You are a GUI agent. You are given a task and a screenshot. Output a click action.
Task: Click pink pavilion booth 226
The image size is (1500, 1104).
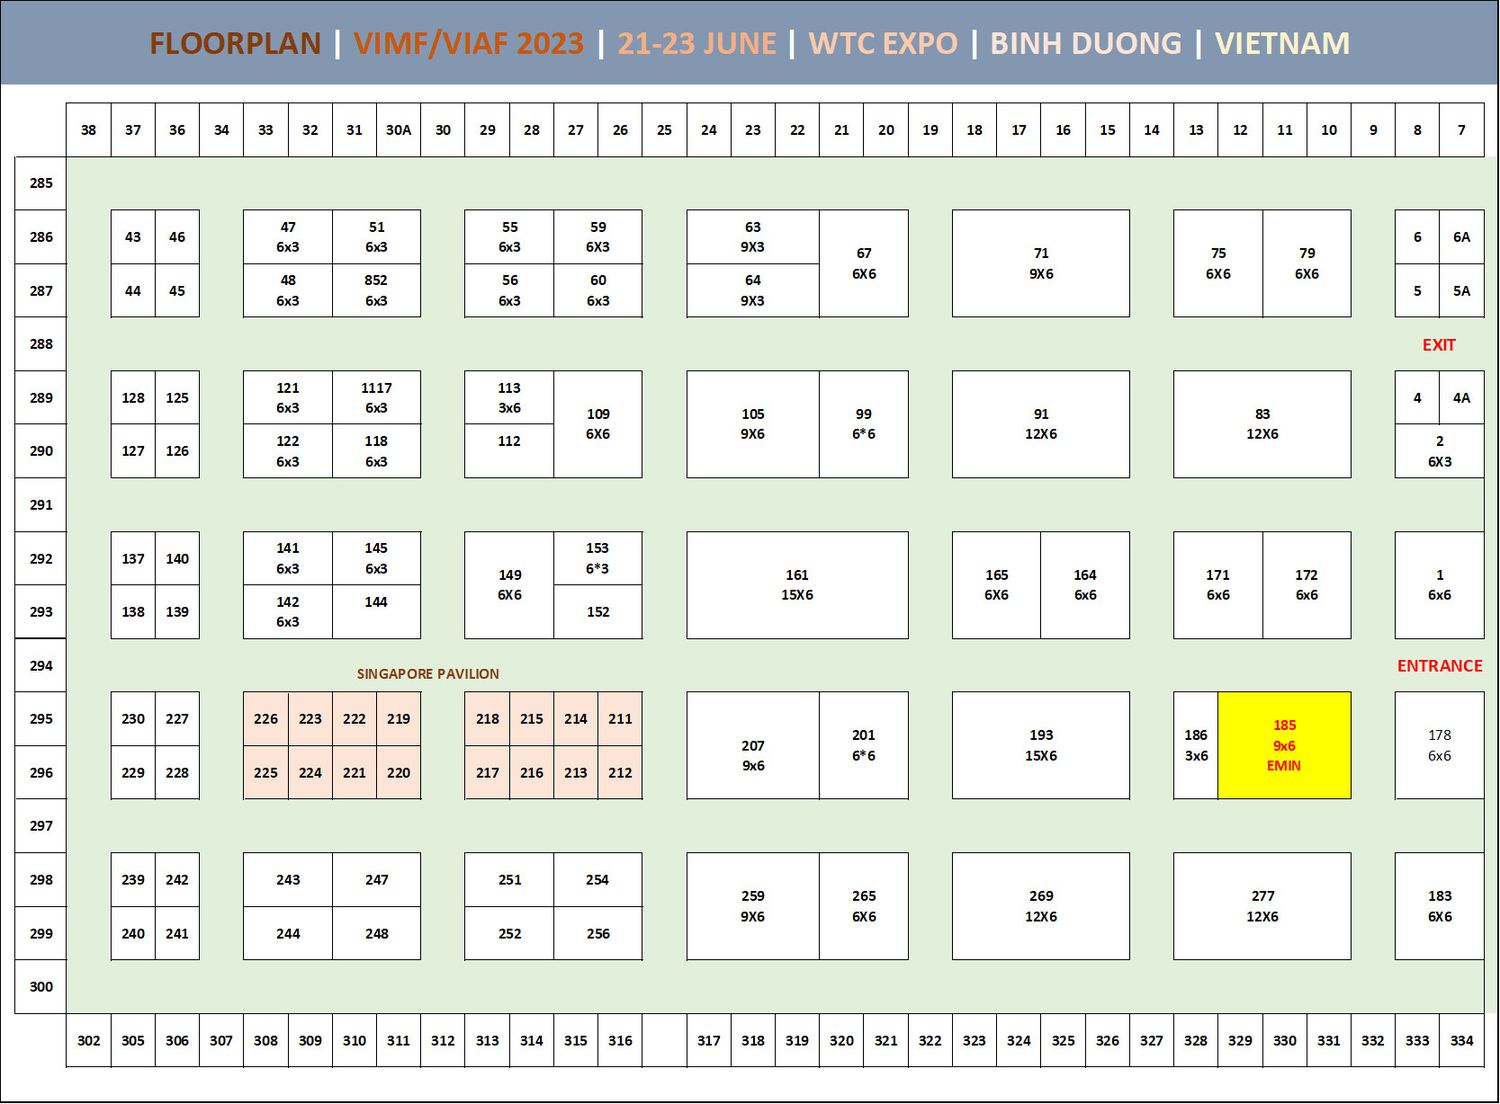tap(266, 719)
